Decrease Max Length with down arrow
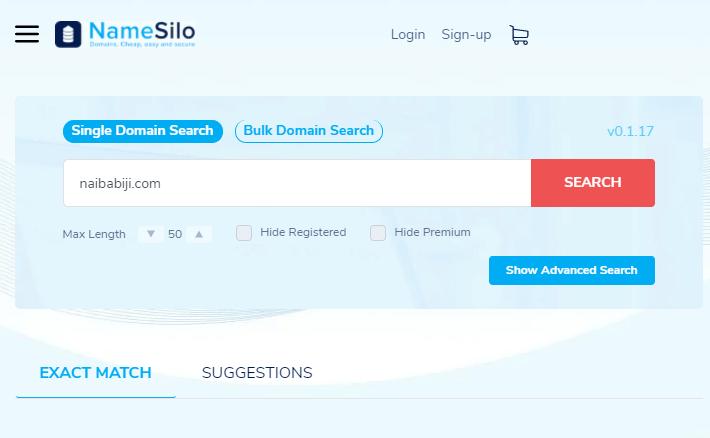The height and width of the screenshot is (438, 710). pos(151,234)
